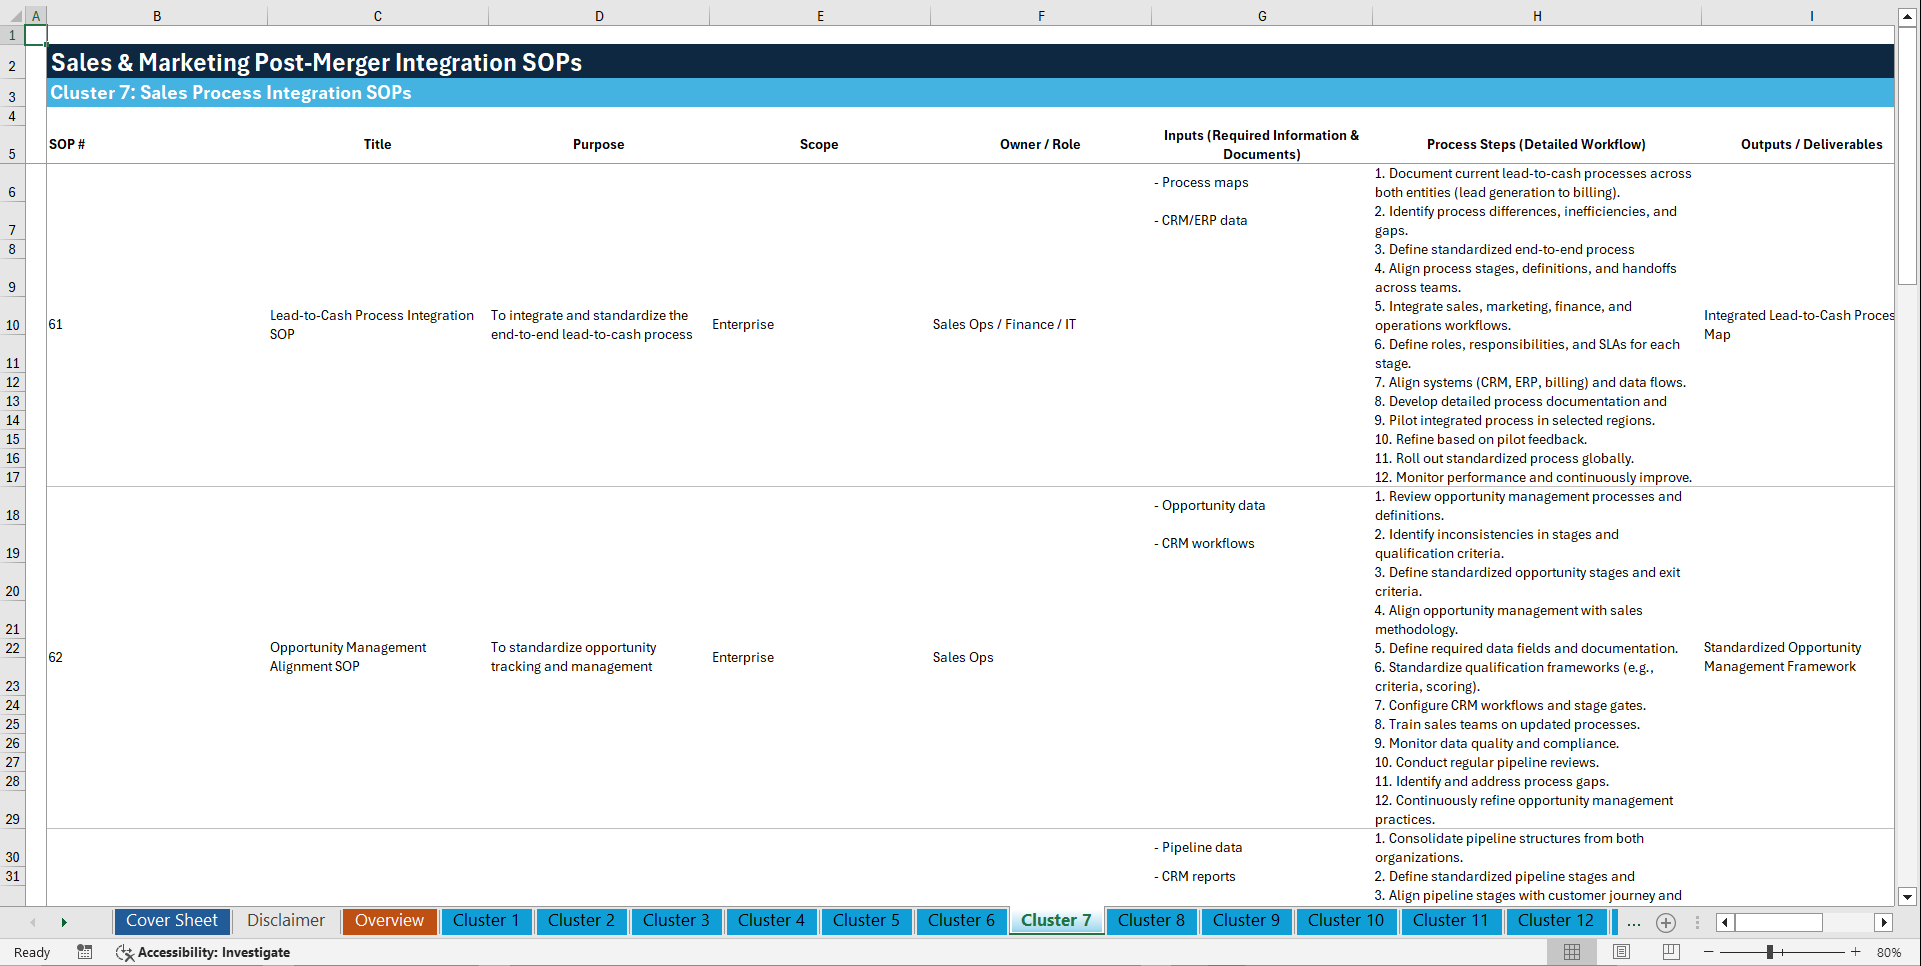This screenshot has height=966, width=1921.
Task: Zoom in with the plus icon
Action: 1856,952
